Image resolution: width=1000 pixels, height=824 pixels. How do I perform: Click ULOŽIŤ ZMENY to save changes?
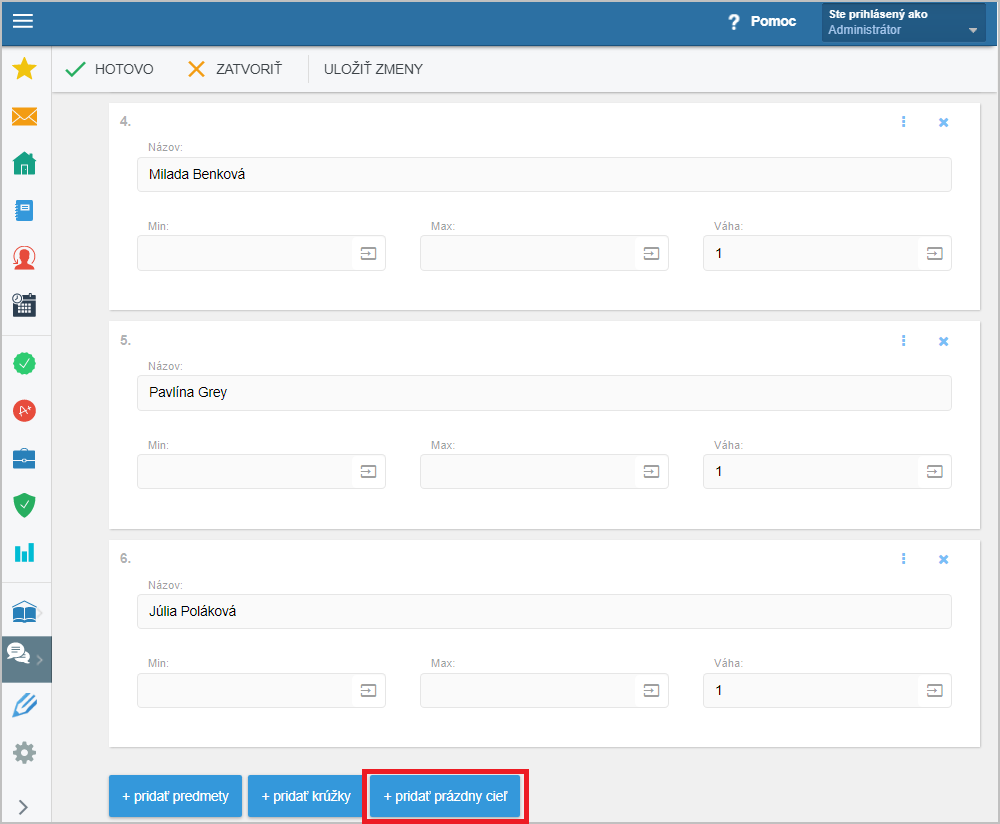point(373,69)
